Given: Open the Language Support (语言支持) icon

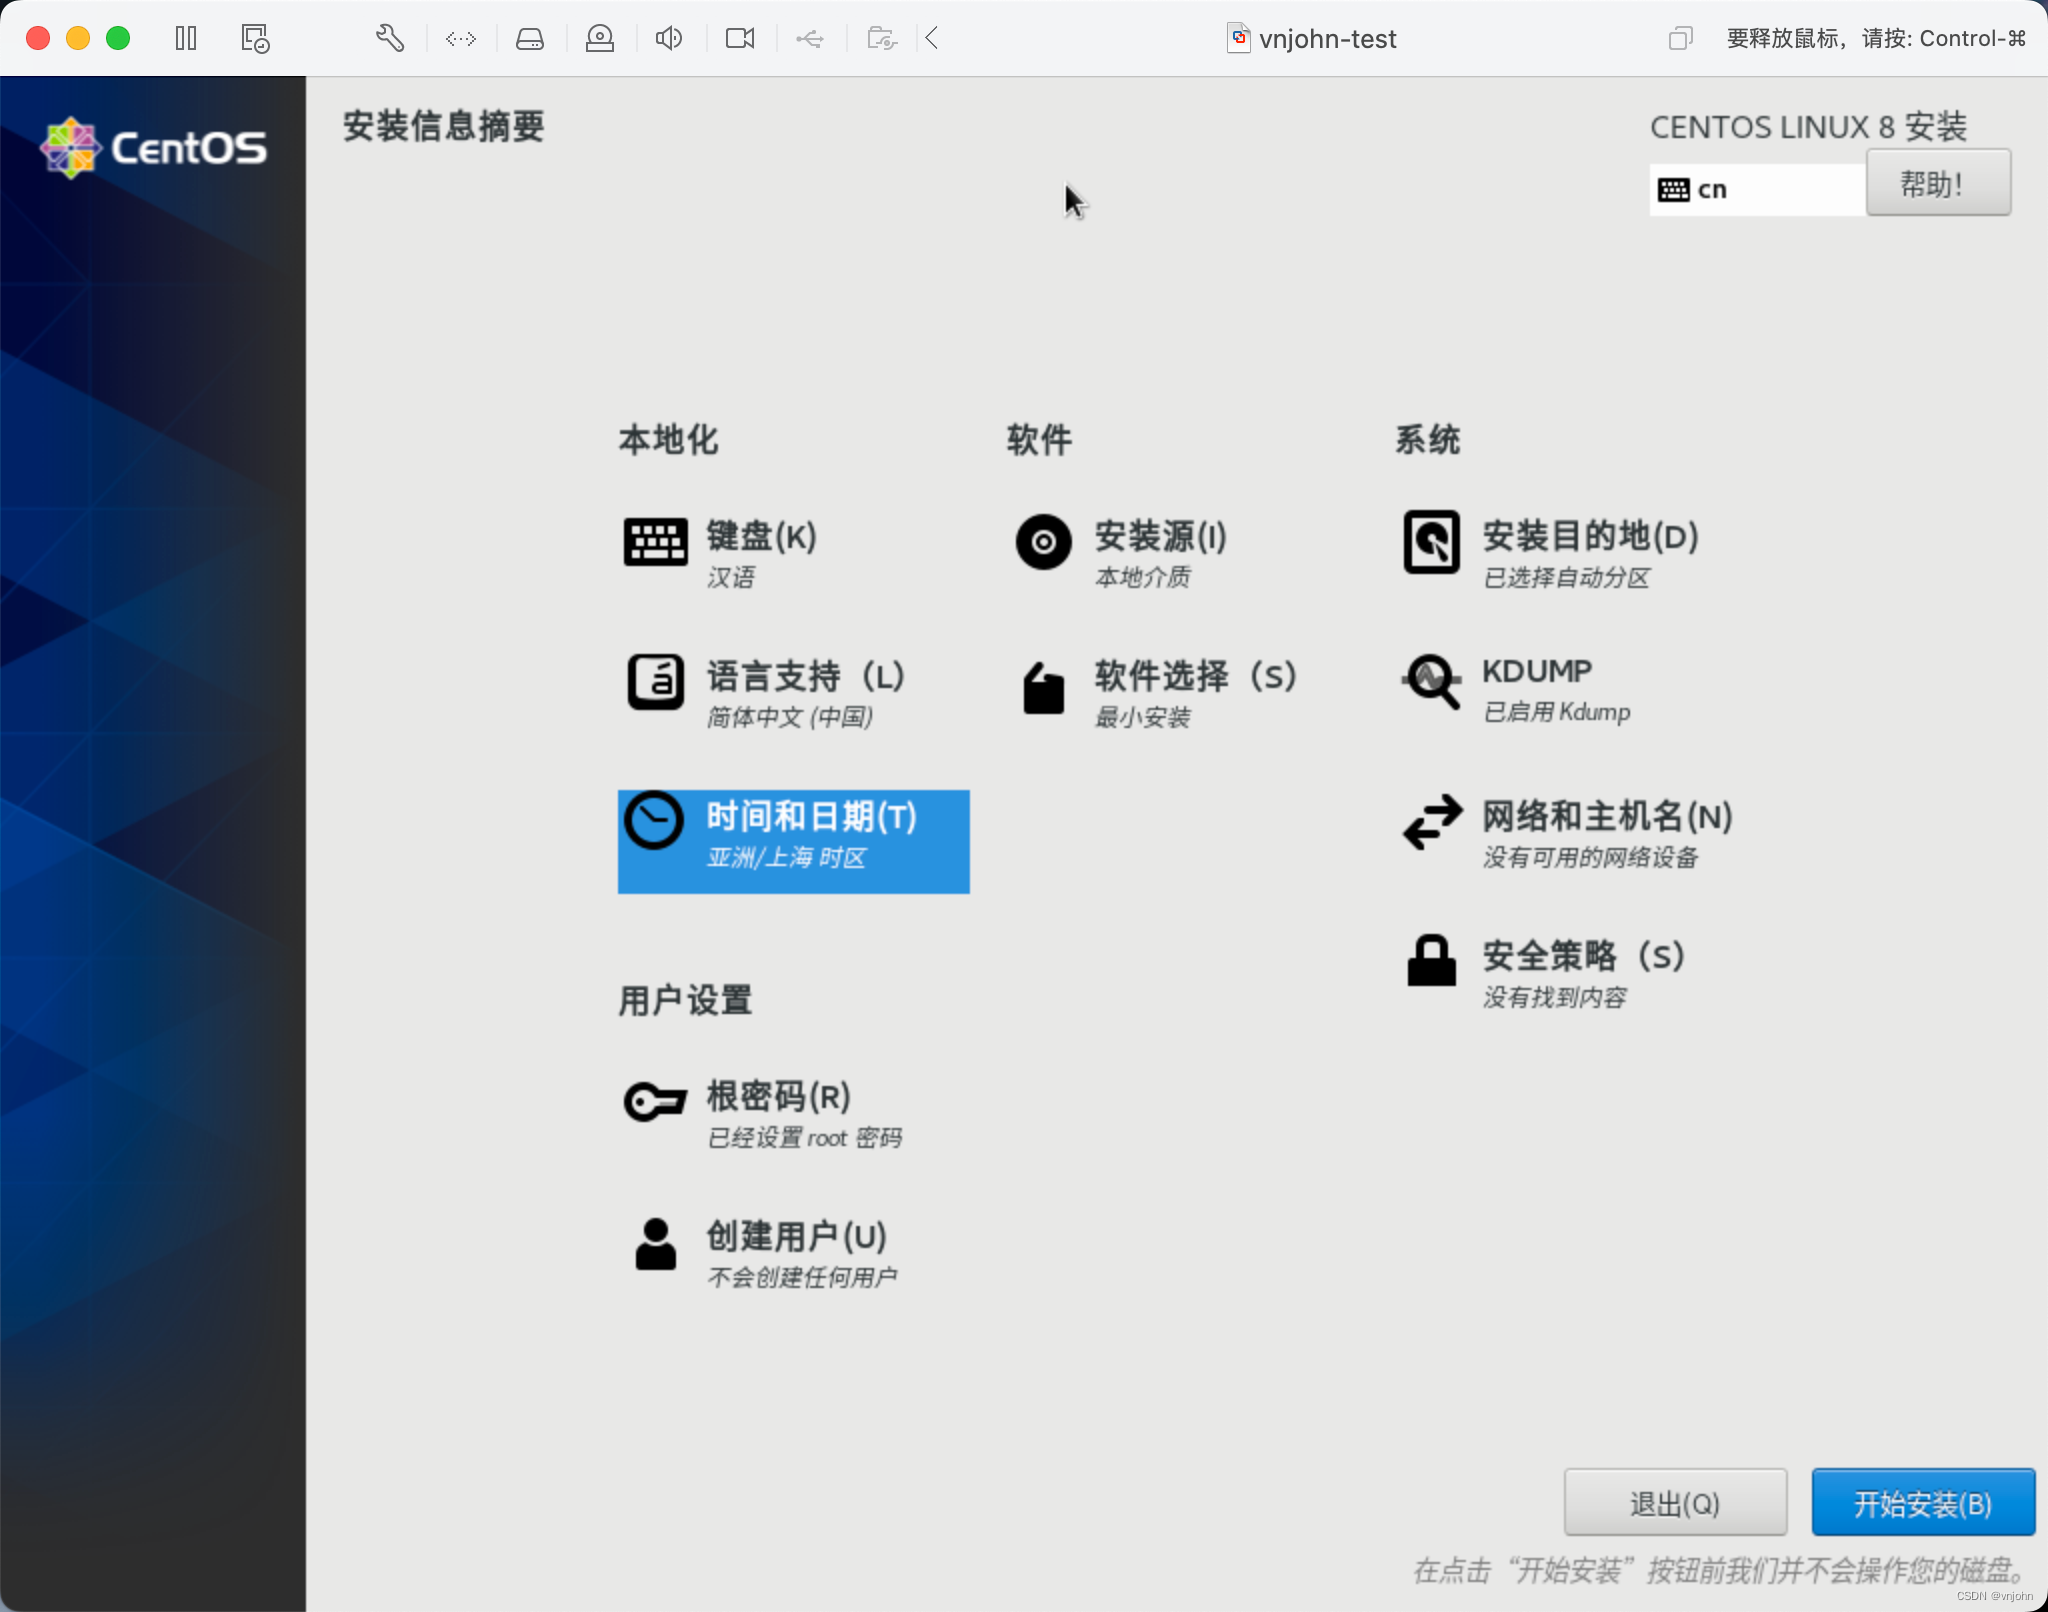Looking at the screenshot, I should tap(655, 682).
